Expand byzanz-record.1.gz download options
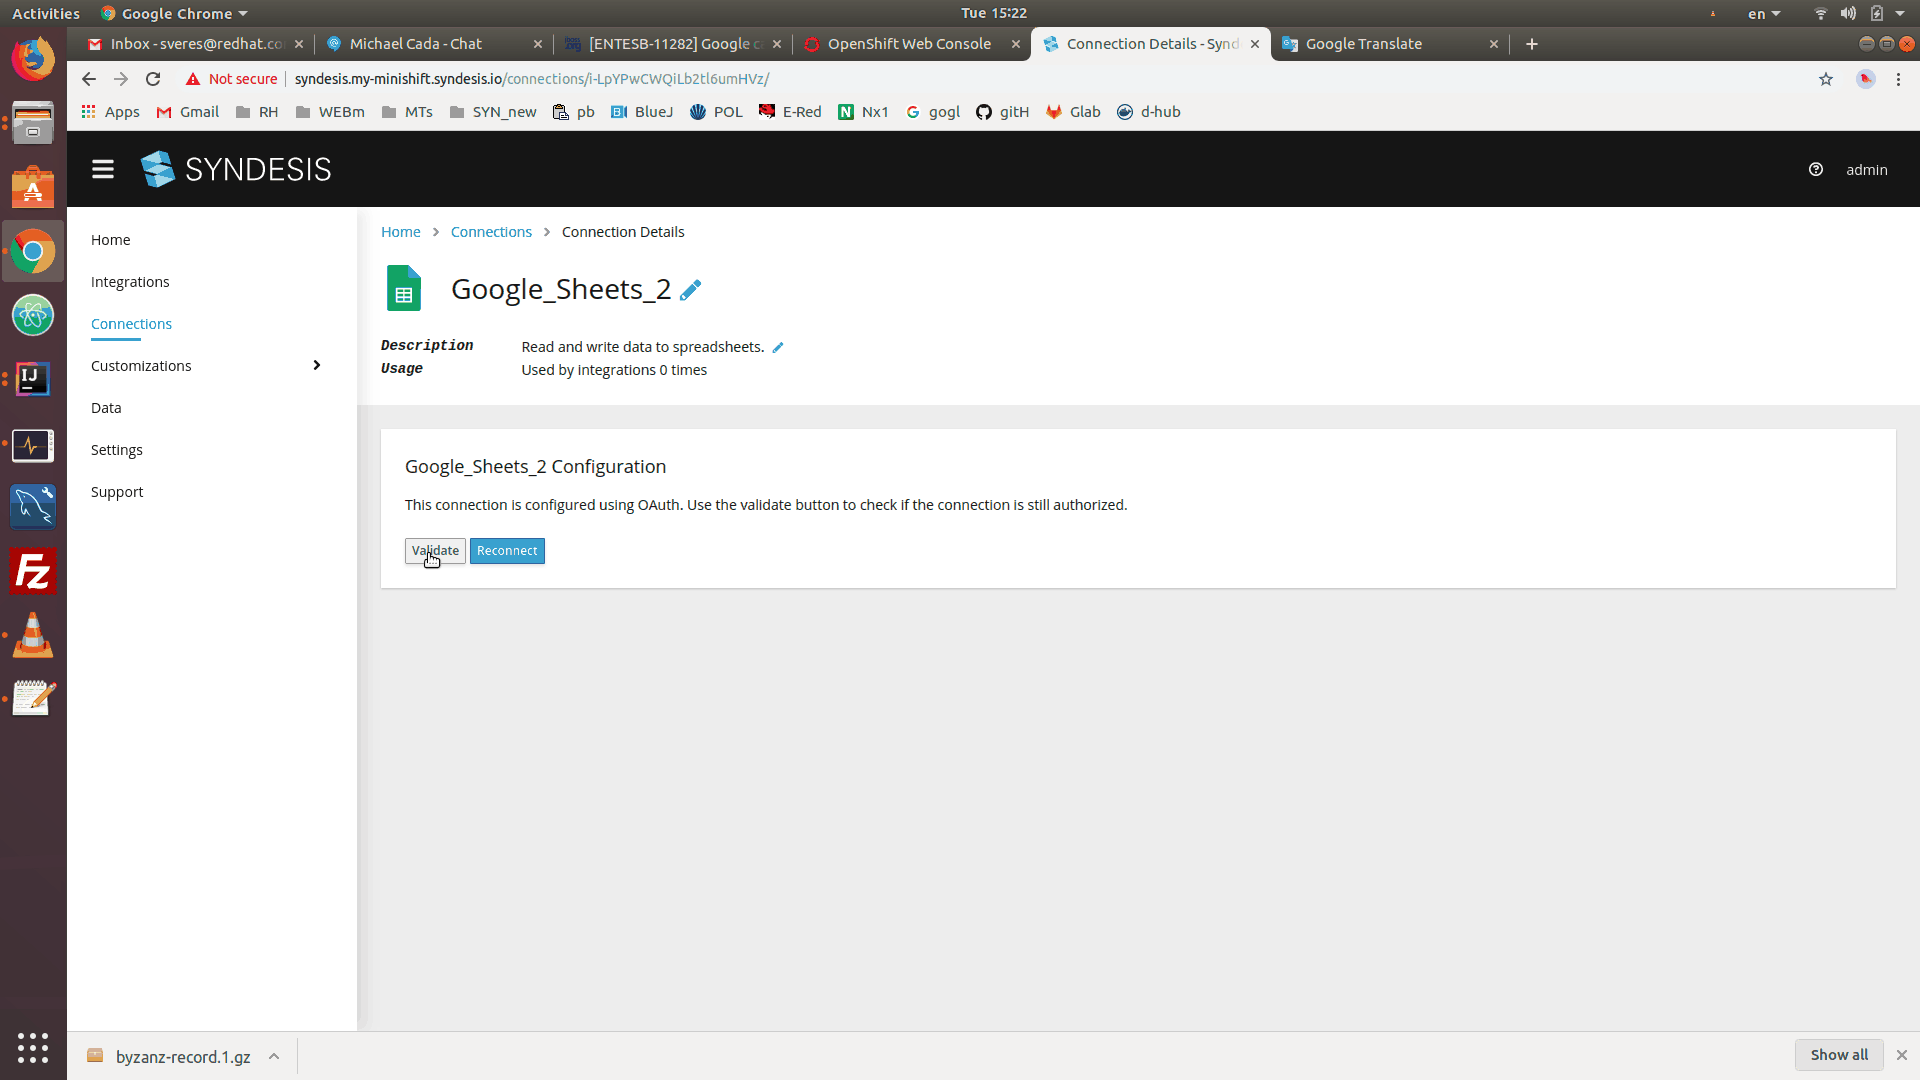 pyautogui.click(x=273, y=1056)
